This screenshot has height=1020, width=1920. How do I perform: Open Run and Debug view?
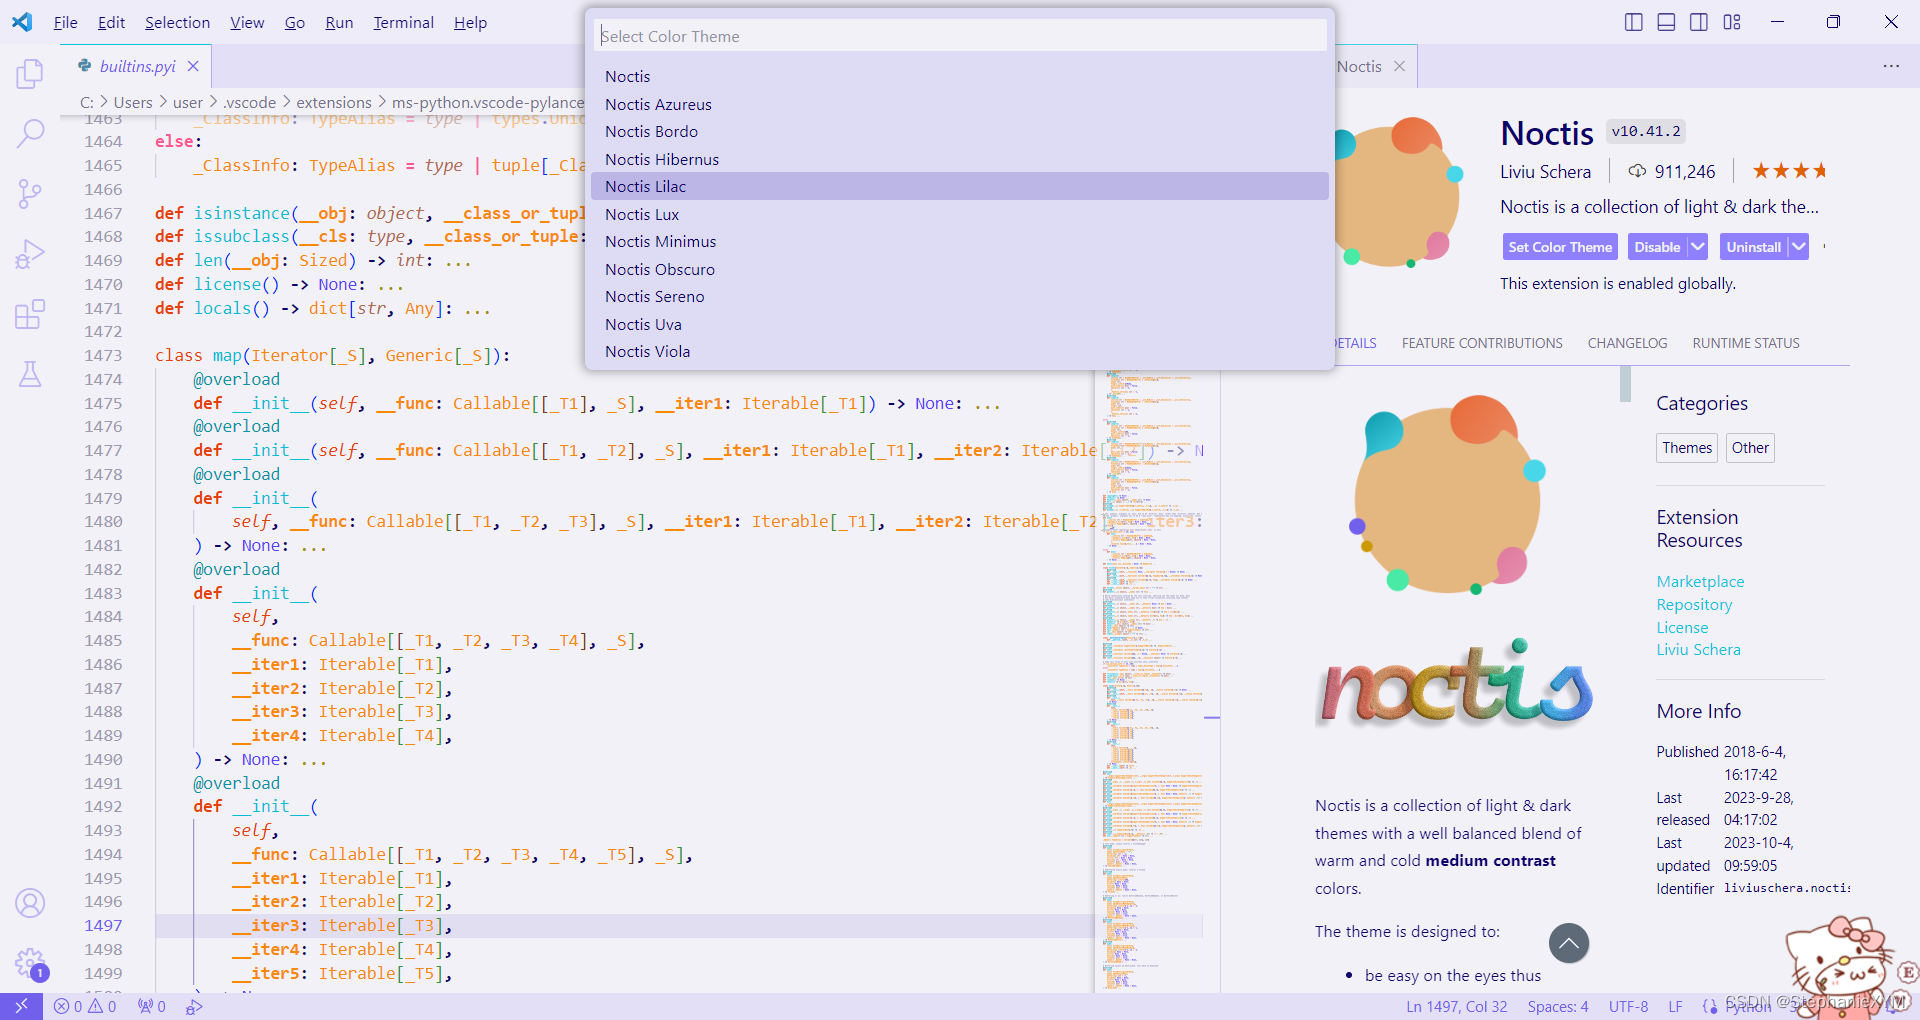[30, 254]
